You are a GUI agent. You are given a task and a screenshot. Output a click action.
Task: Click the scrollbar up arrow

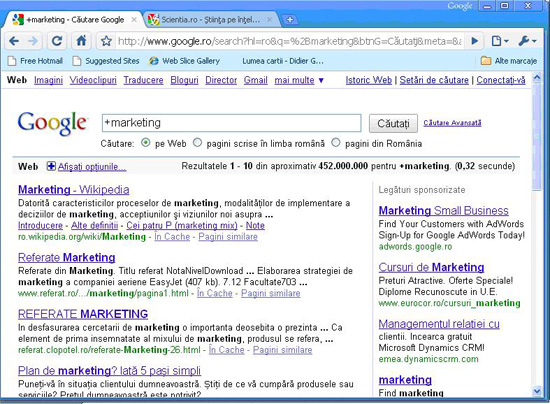click(x=537, y=77)
